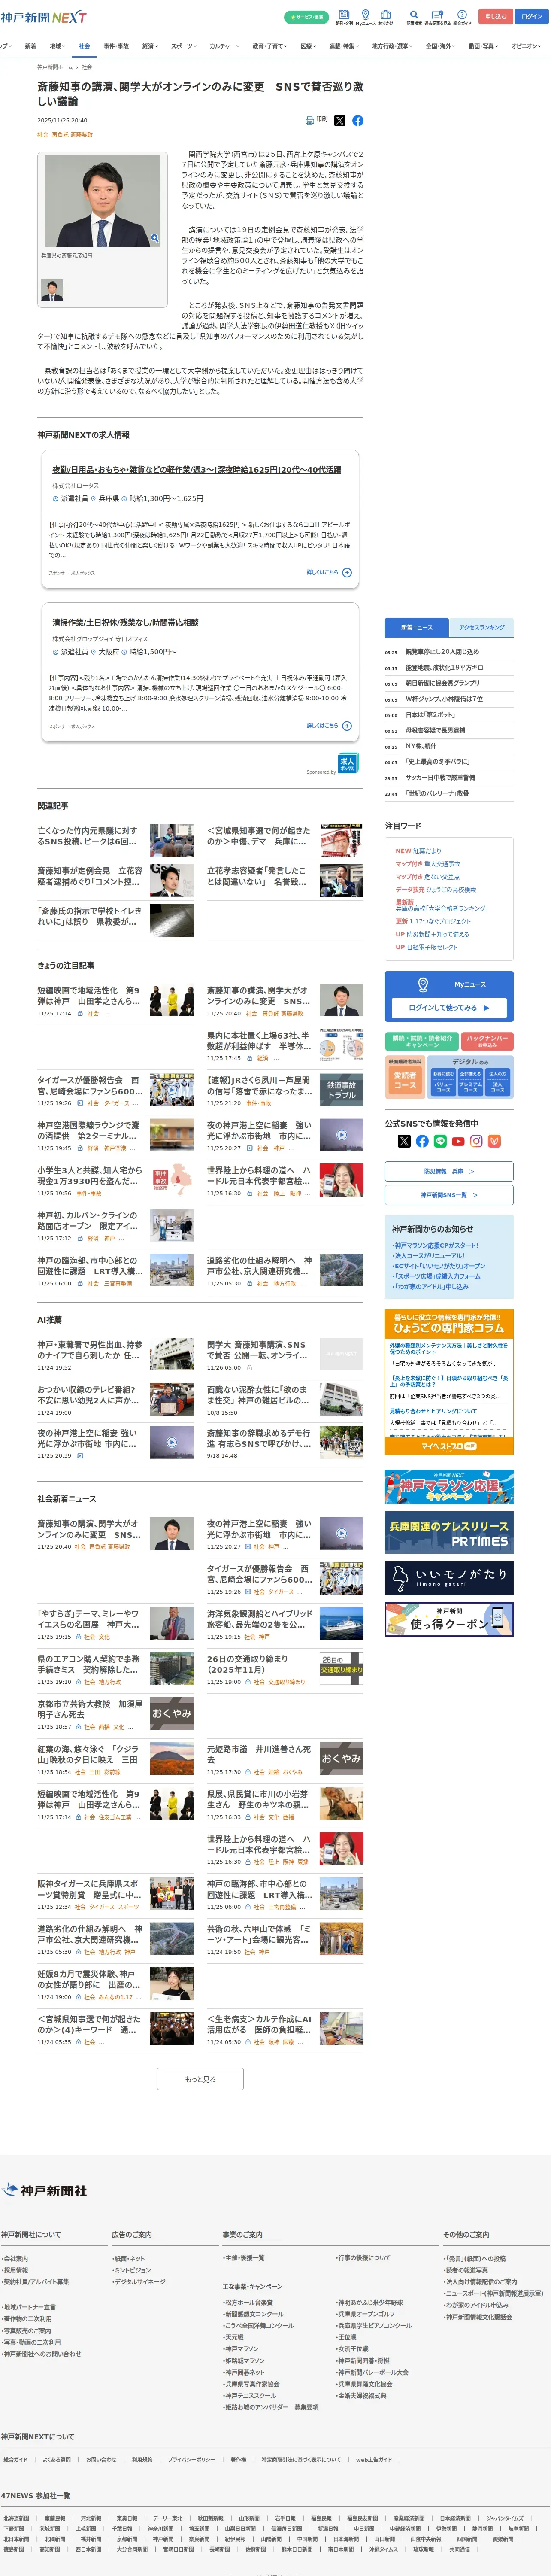Click the もっと見る button
Image resolution: width=551 pixels, height=2576 pixels.
click(200, 2078)
